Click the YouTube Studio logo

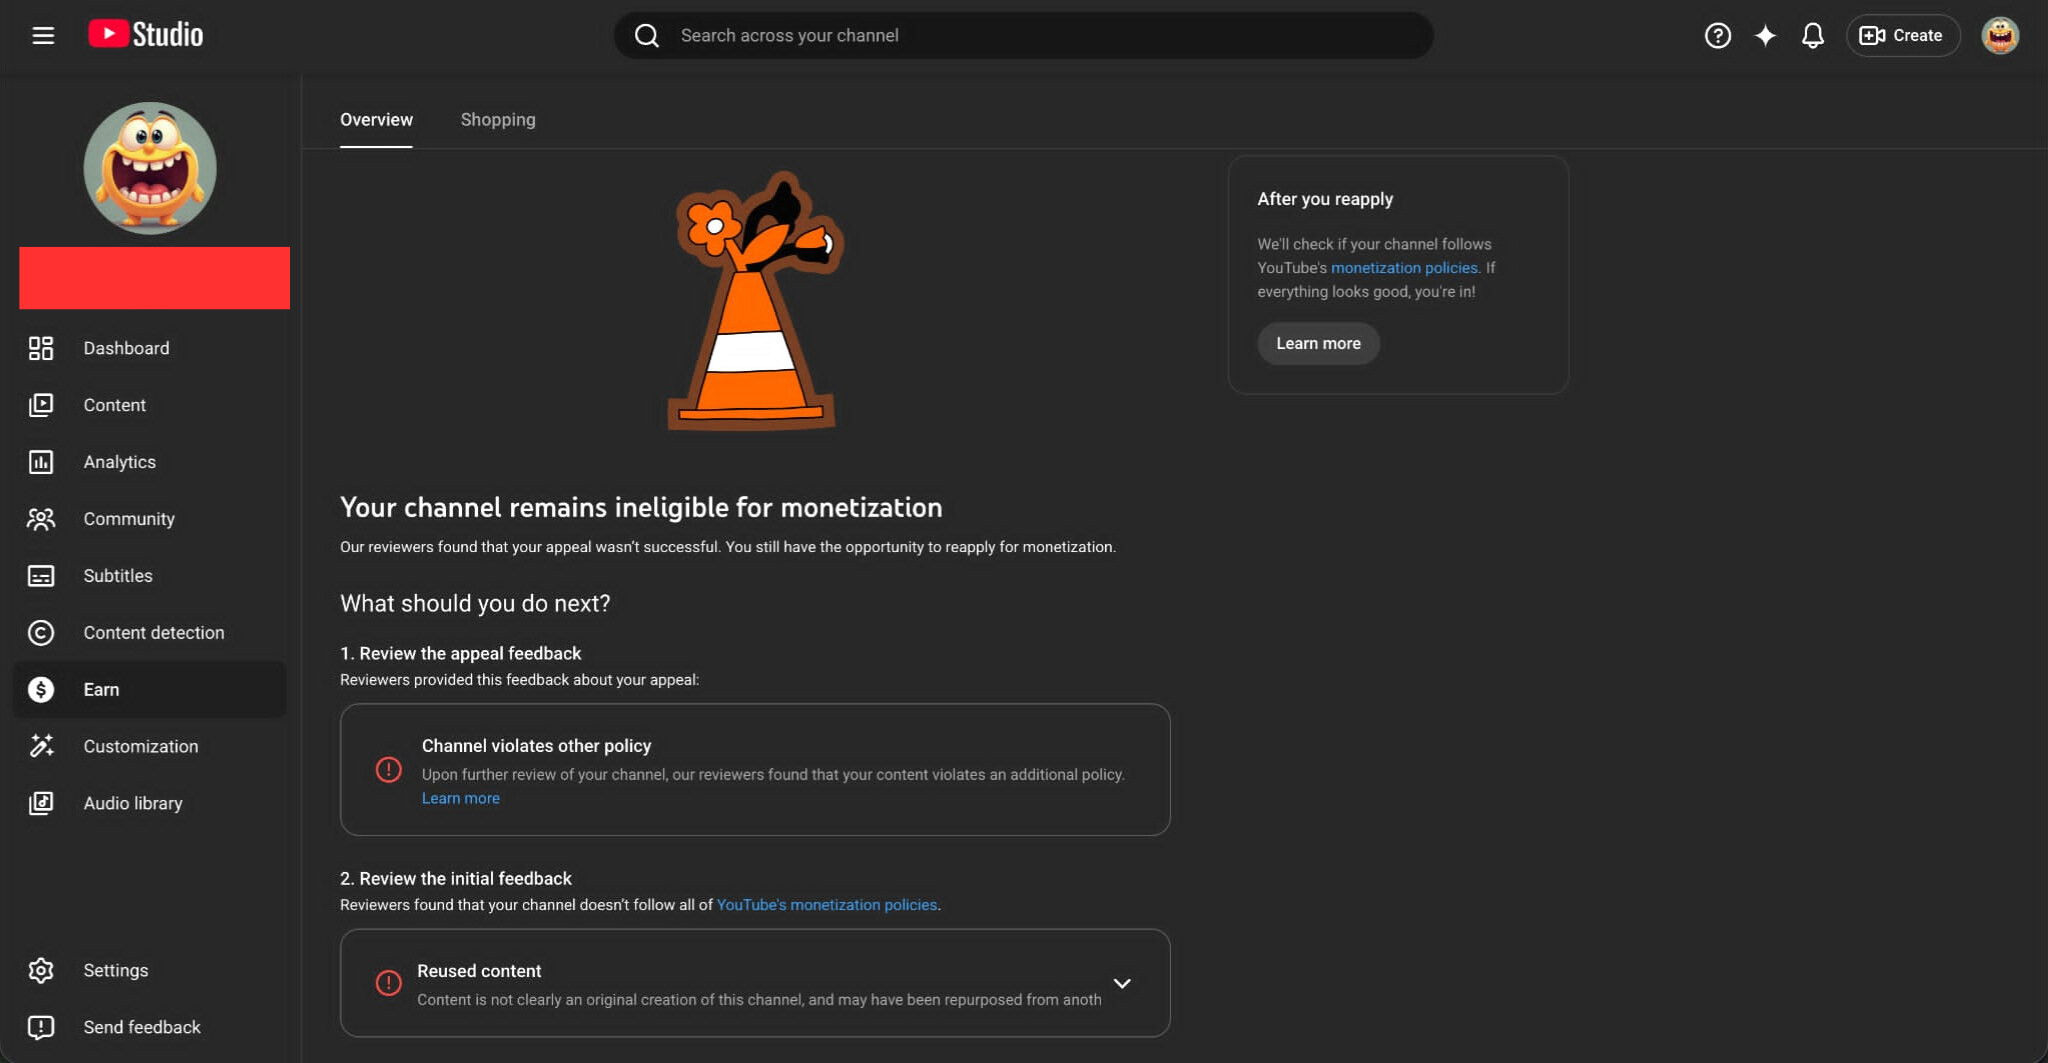[x=146, y=35]
